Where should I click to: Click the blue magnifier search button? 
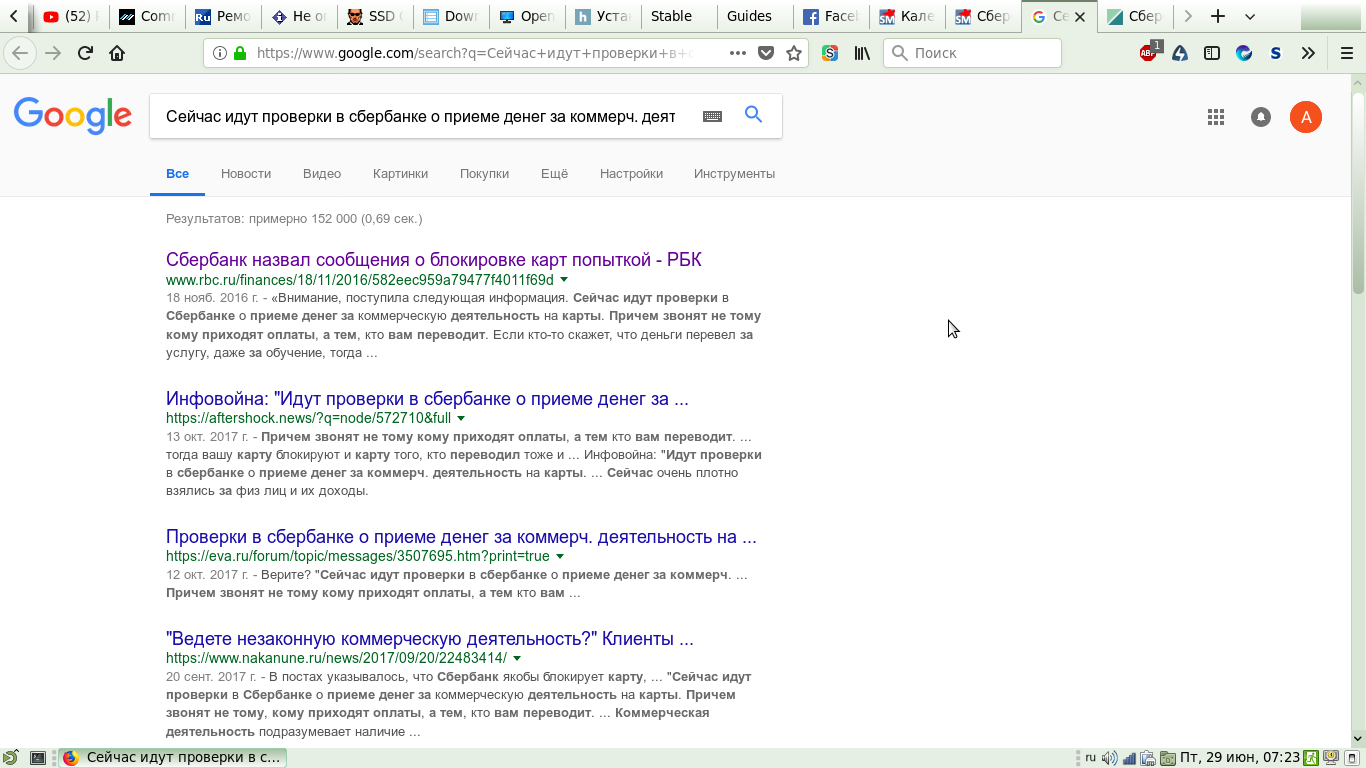click(754, 115)
